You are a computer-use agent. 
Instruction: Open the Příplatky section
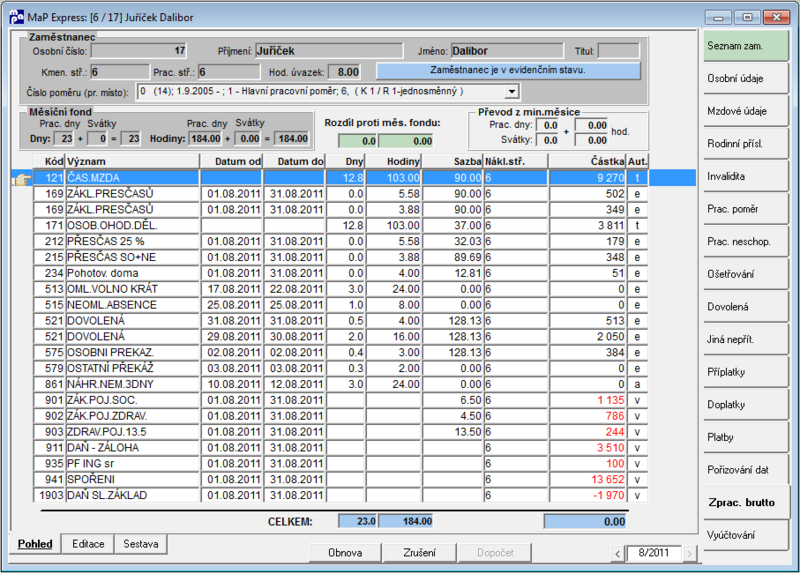(x=745, y=372)
